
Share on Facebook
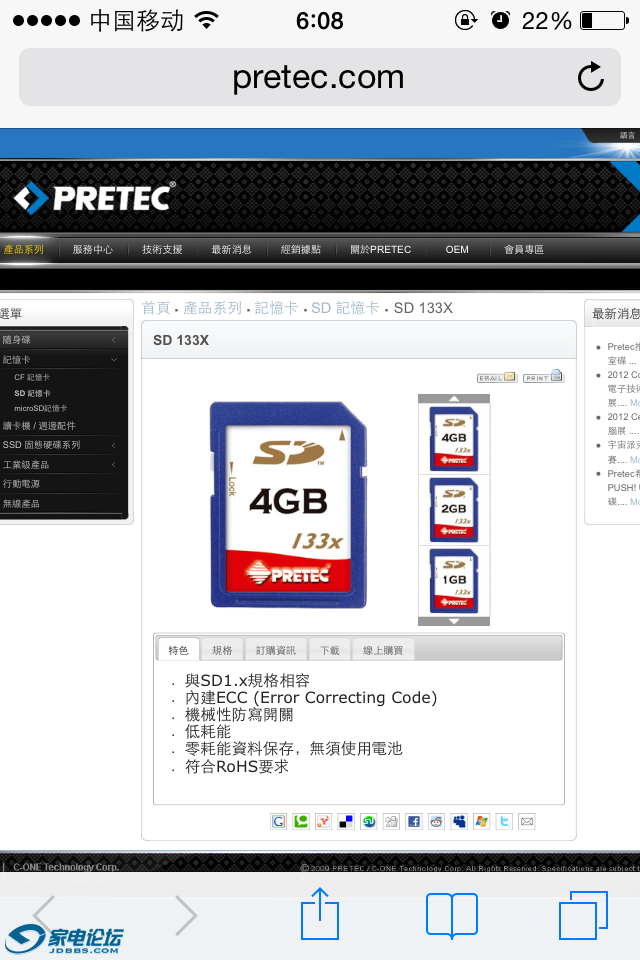click(414, 822)
